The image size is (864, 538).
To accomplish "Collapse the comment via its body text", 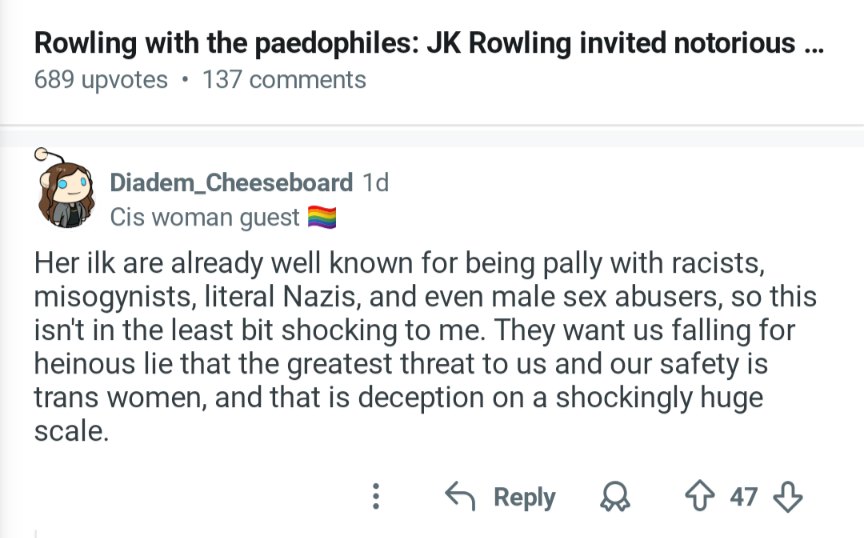I will click(425, 347).
